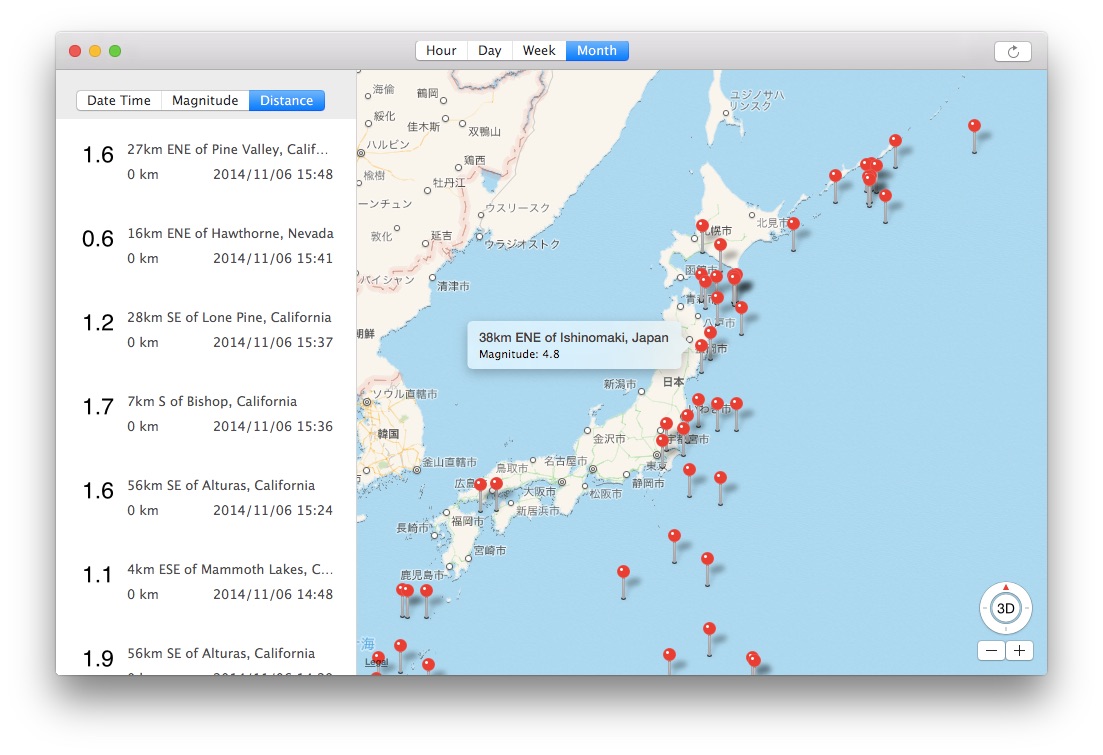
Task: Sort list by Magnitude
Action: [205, 101]
